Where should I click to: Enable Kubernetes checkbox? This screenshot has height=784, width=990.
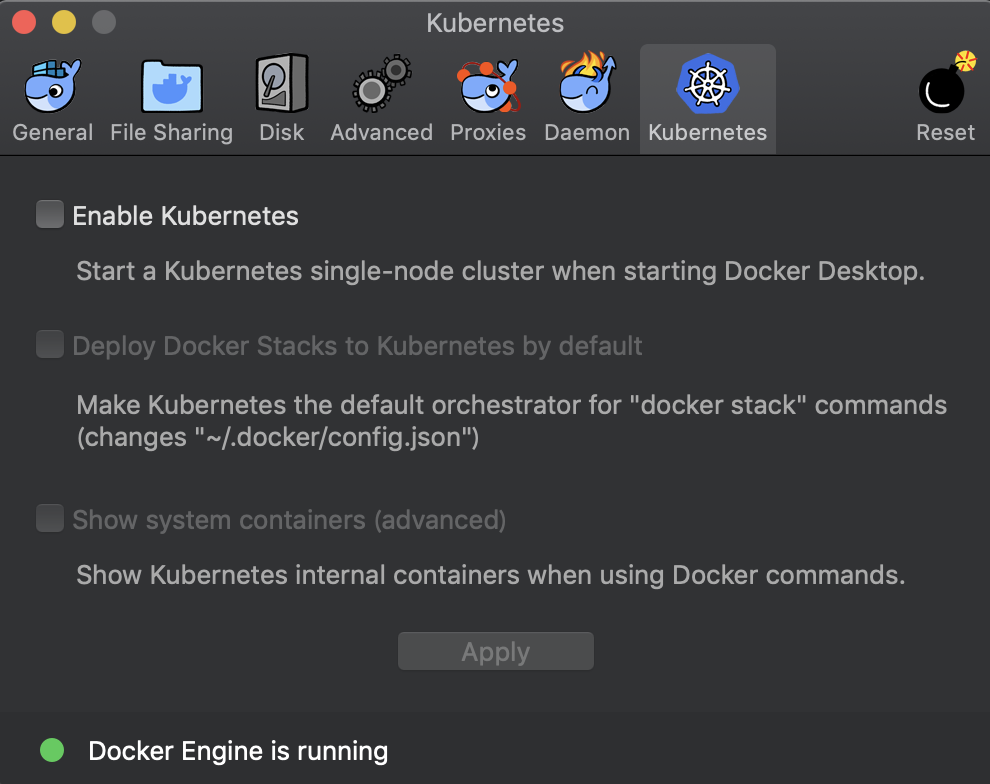pos(49,215)
